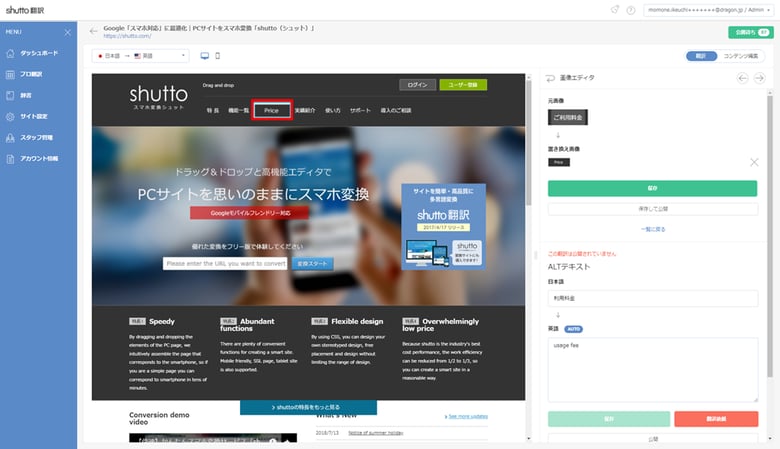Viewport: 780px width, 449px height.
Task: Click the small replacement image thumbnail Price
Action: point(559,162)
